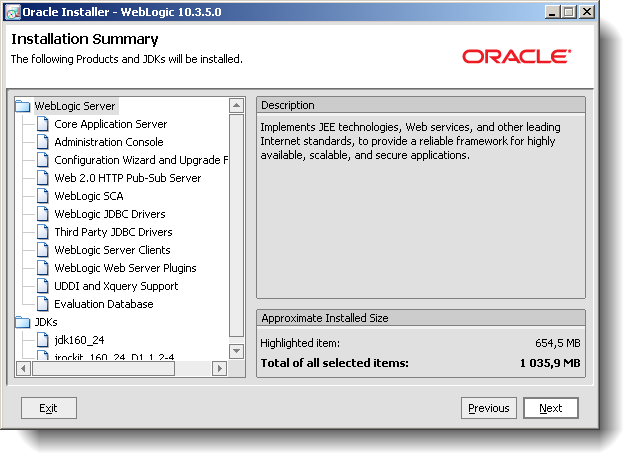Click the Approximate Installed Size header
The image size is (640, 470).
tap(421, 318)
